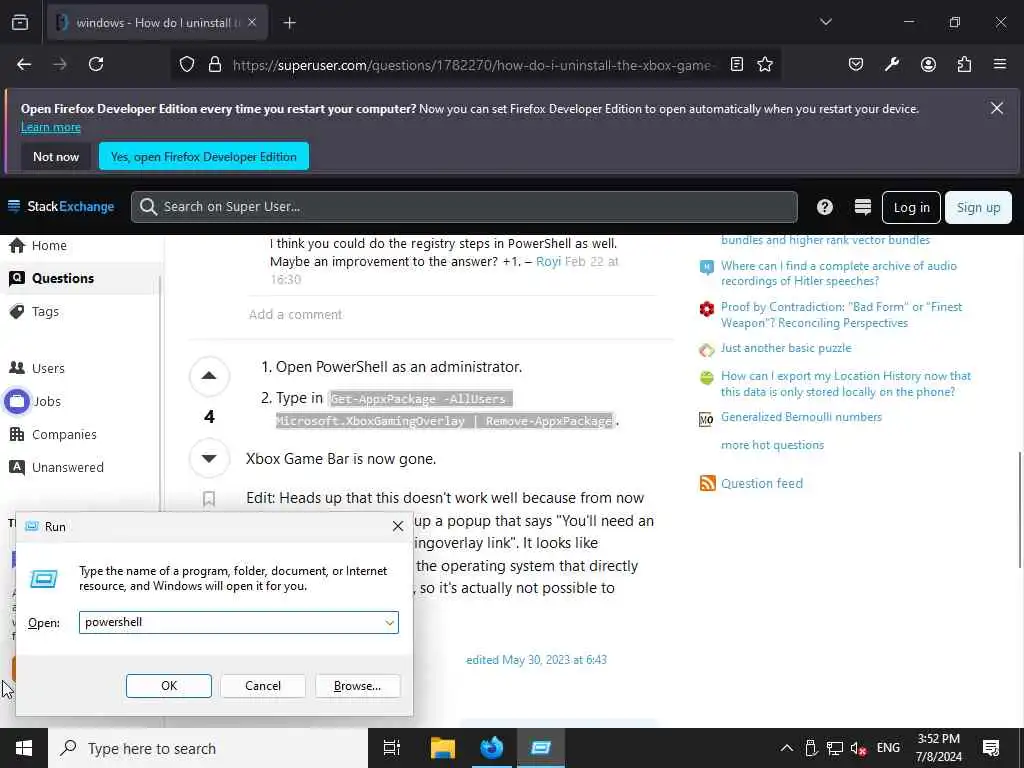This screenshot has width=1024, height=768.
Task: Open commenter Royi's profile link
Action: pyautogui.click(x=548, y=262)
